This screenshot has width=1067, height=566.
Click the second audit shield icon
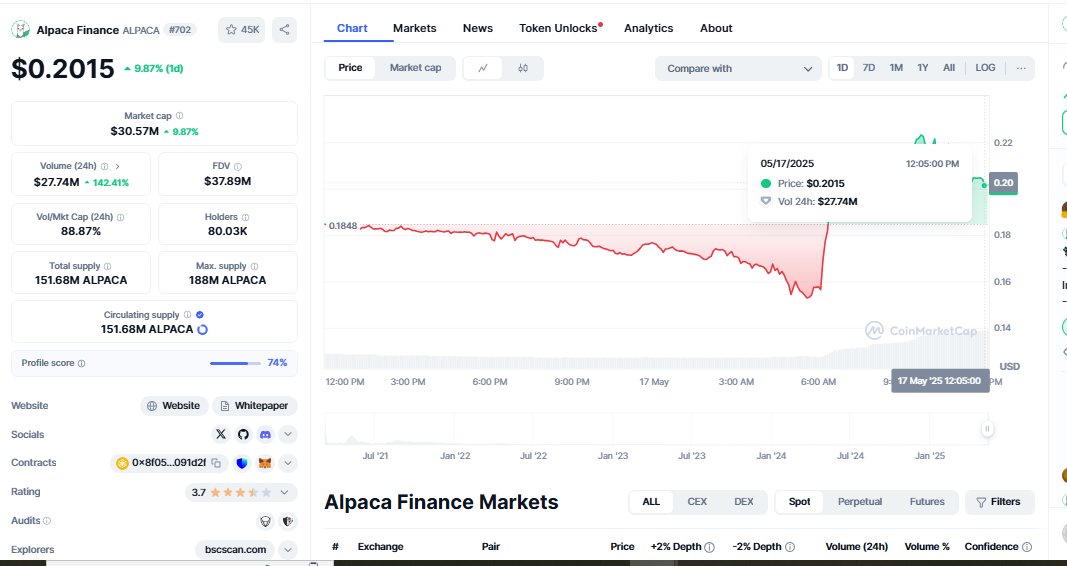[x=288, y=522]
